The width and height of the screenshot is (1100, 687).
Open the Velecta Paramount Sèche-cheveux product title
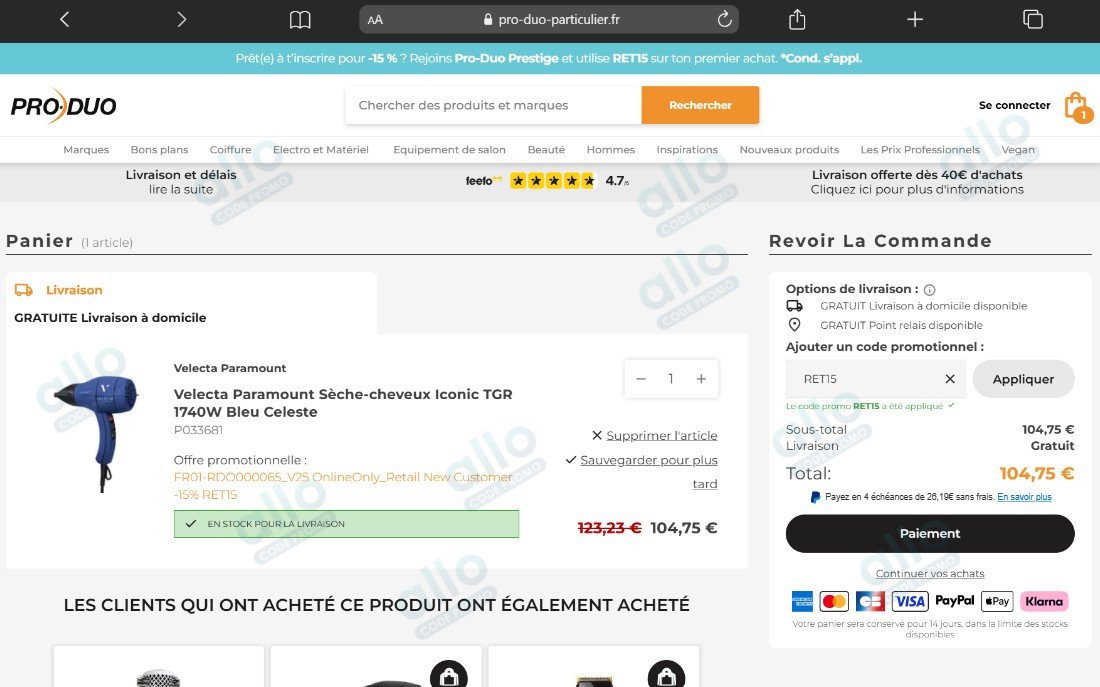point(343,403)
